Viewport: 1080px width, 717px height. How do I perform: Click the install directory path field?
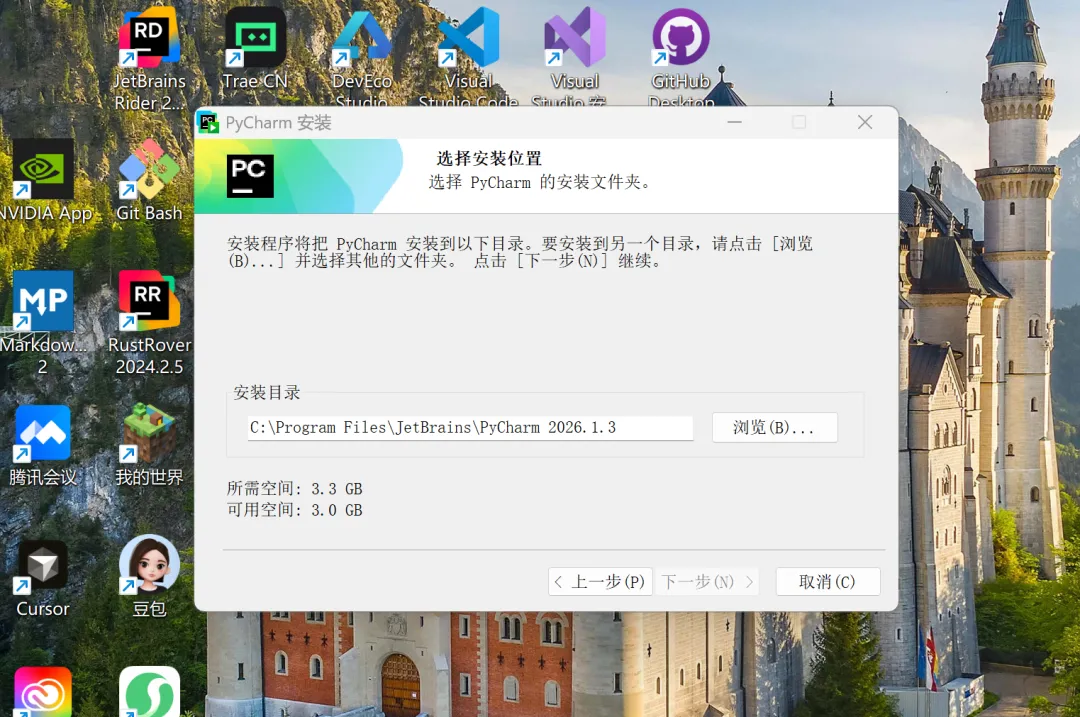pos(470,428)
